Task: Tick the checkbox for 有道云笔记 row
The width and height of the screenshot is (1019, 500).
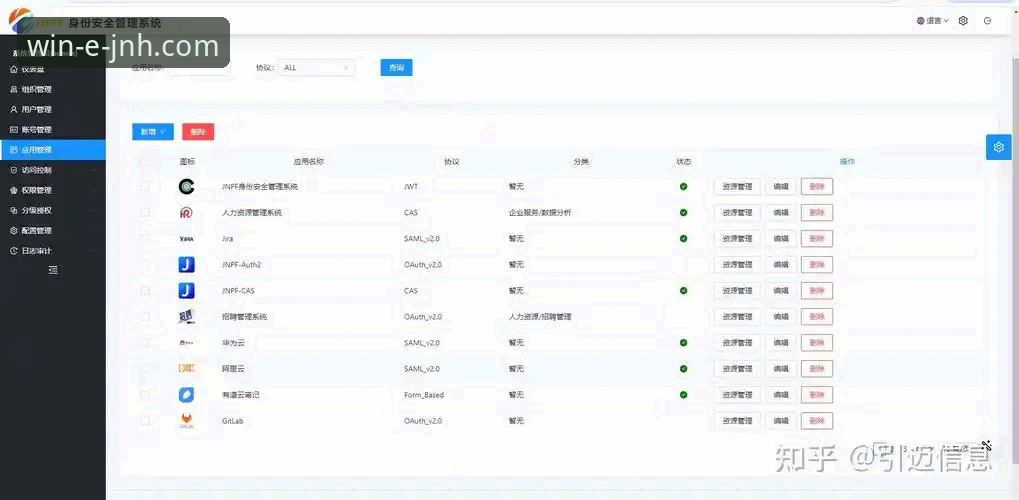Action: (145, 395)
